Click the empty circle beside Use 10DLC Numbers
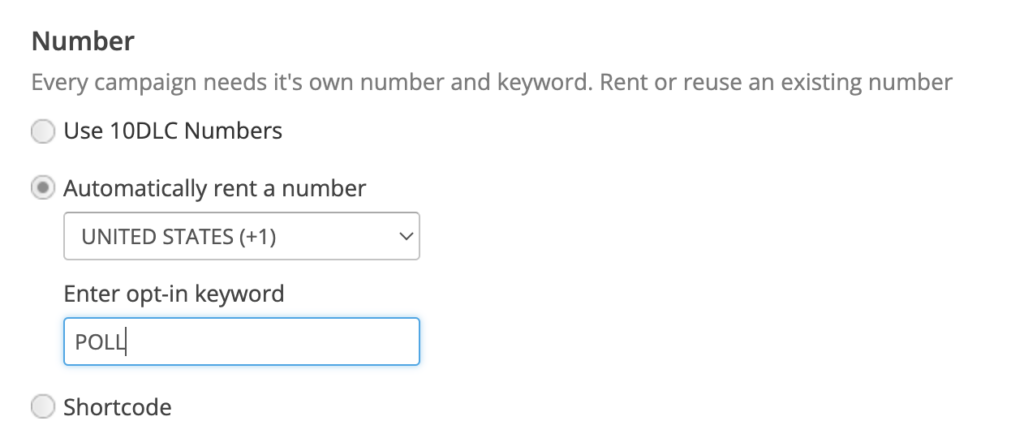The width and height of the screenshot is (1024, 438). pyautogui.click(x=43, y=131)
